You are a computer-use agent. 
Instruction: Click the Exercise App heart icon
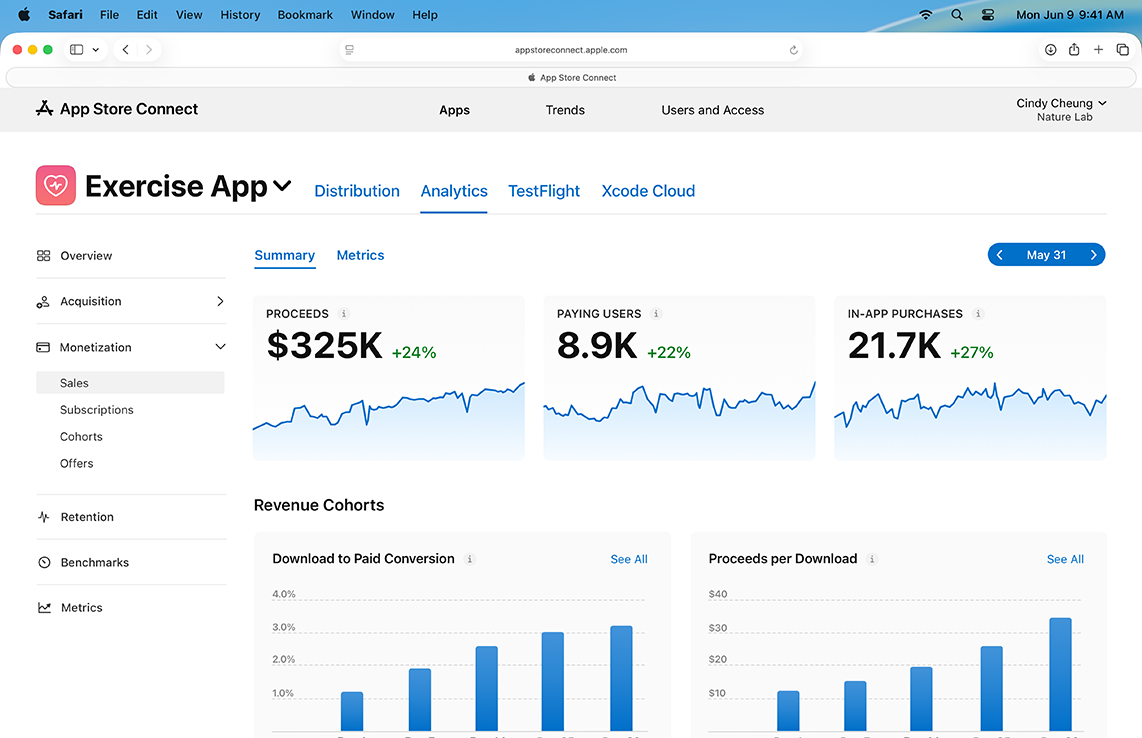55,185
